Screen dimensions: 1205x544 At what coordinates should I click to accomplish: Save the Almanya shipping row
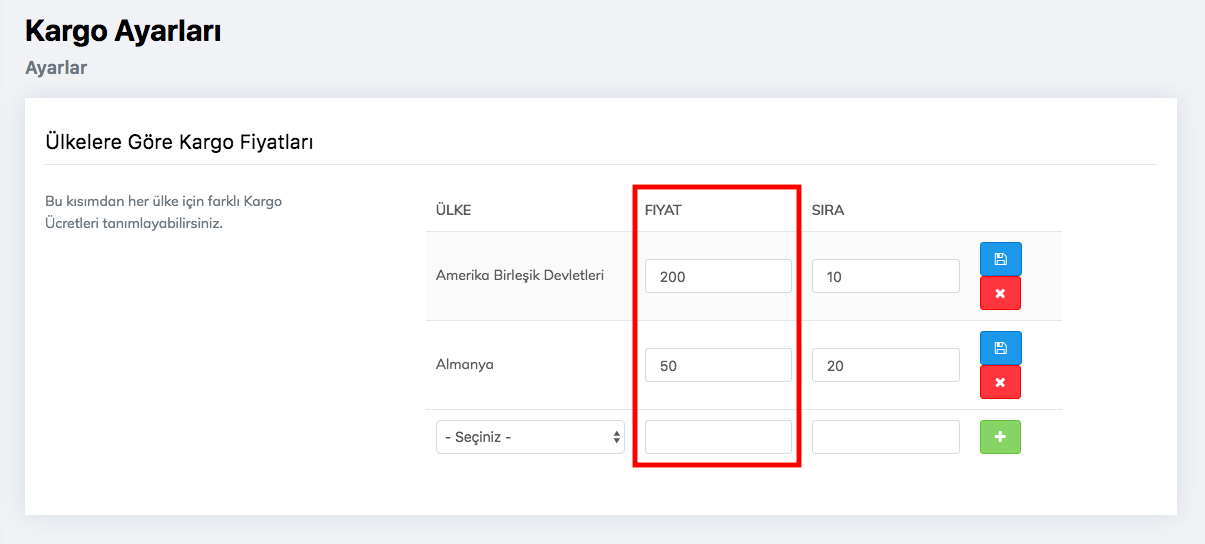pyautogui.click(x=1000, y=348)
